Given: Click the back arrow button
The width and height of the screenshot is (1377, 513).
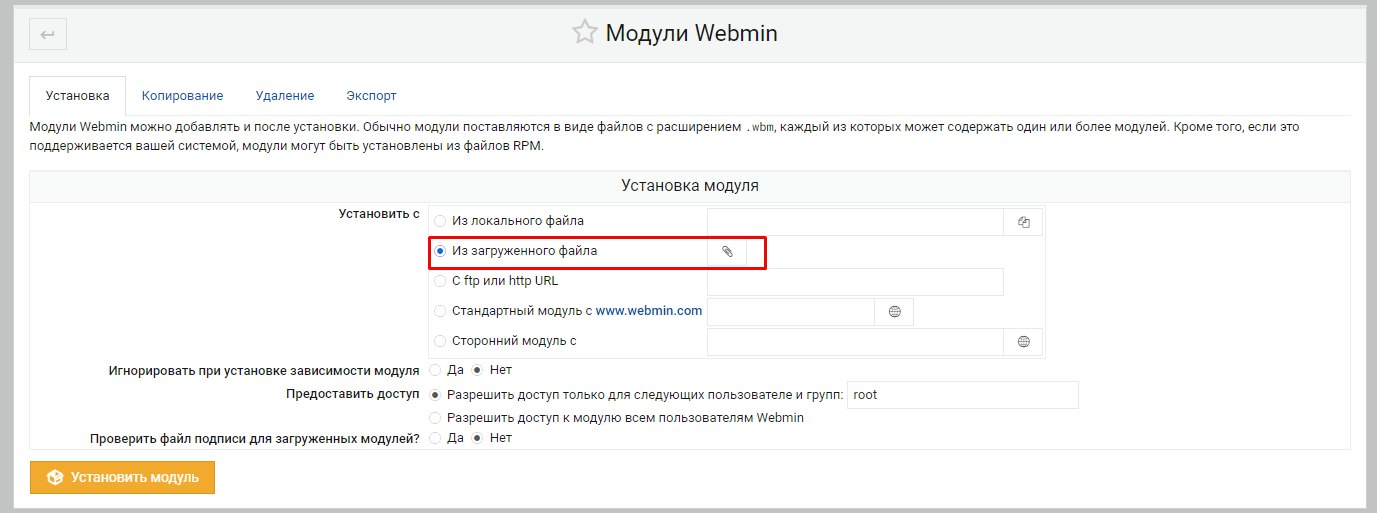Looking at the screenshot, I should [x=48, y=35].
